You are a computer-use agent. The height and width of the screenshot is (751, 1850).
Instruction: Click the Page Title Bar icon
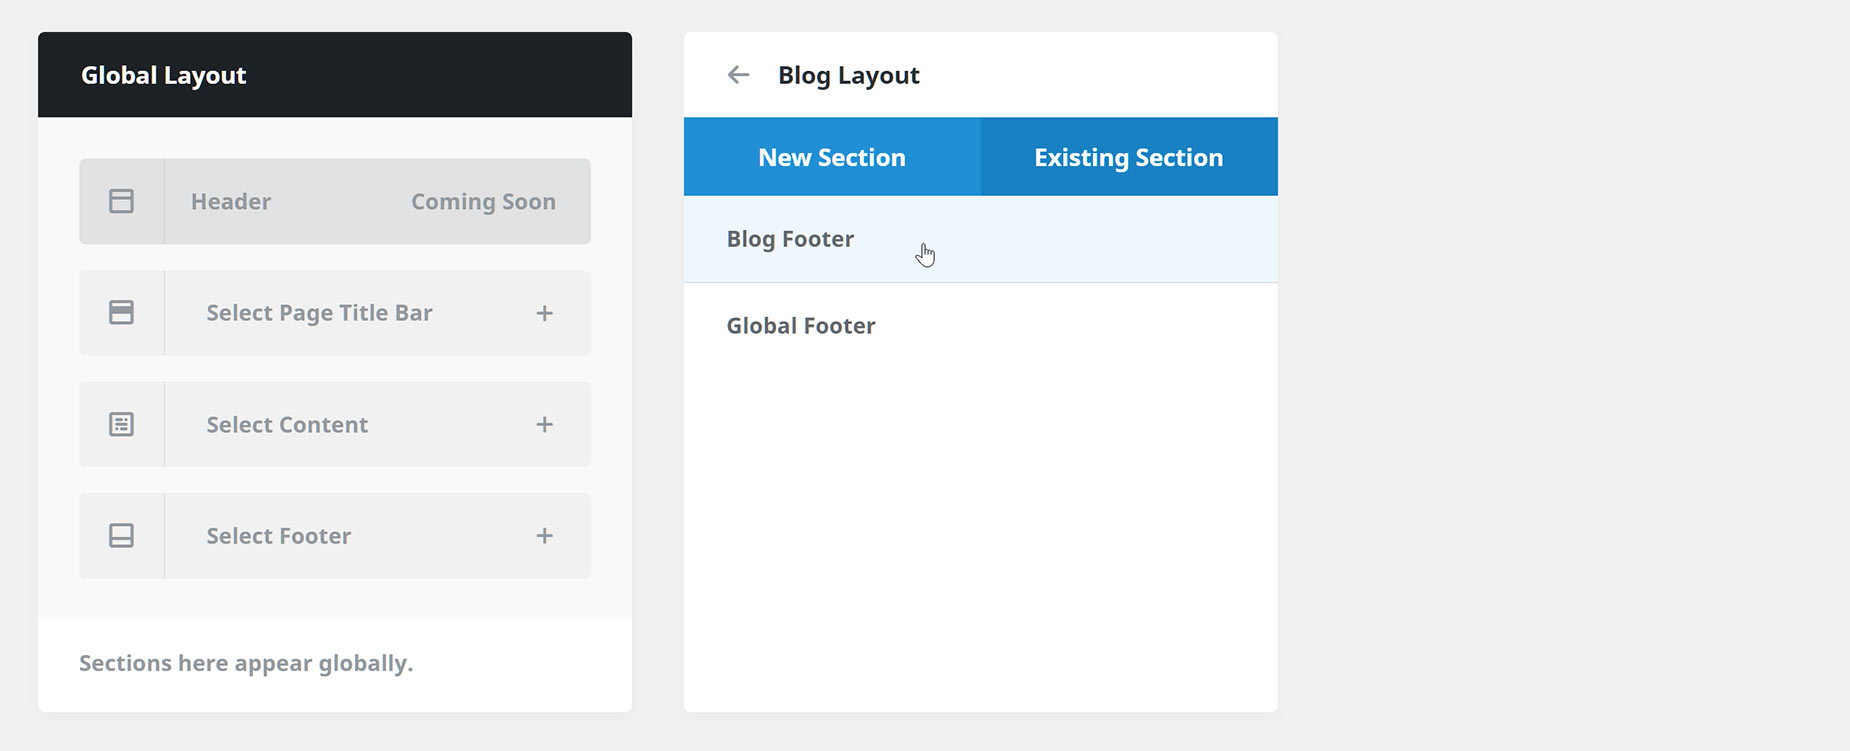click(x=121, y=313)
